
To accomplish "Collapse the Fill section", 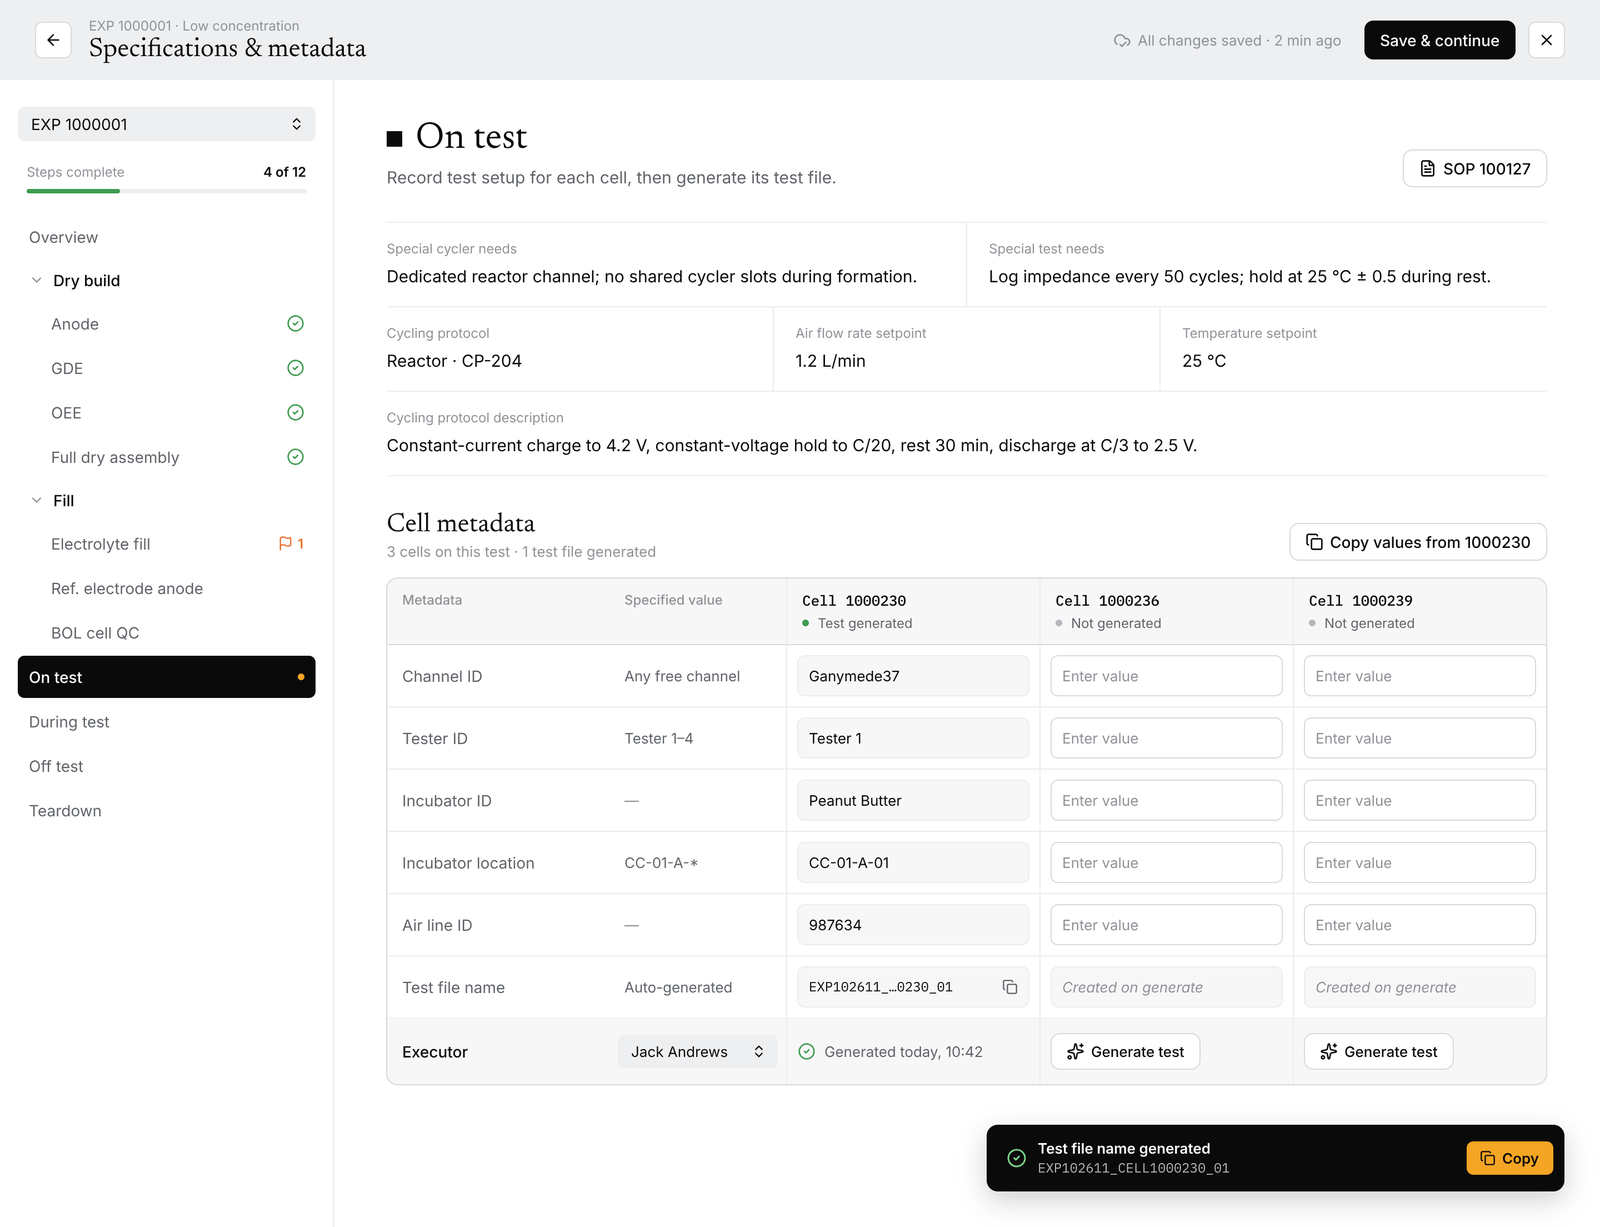I will 37,500.
